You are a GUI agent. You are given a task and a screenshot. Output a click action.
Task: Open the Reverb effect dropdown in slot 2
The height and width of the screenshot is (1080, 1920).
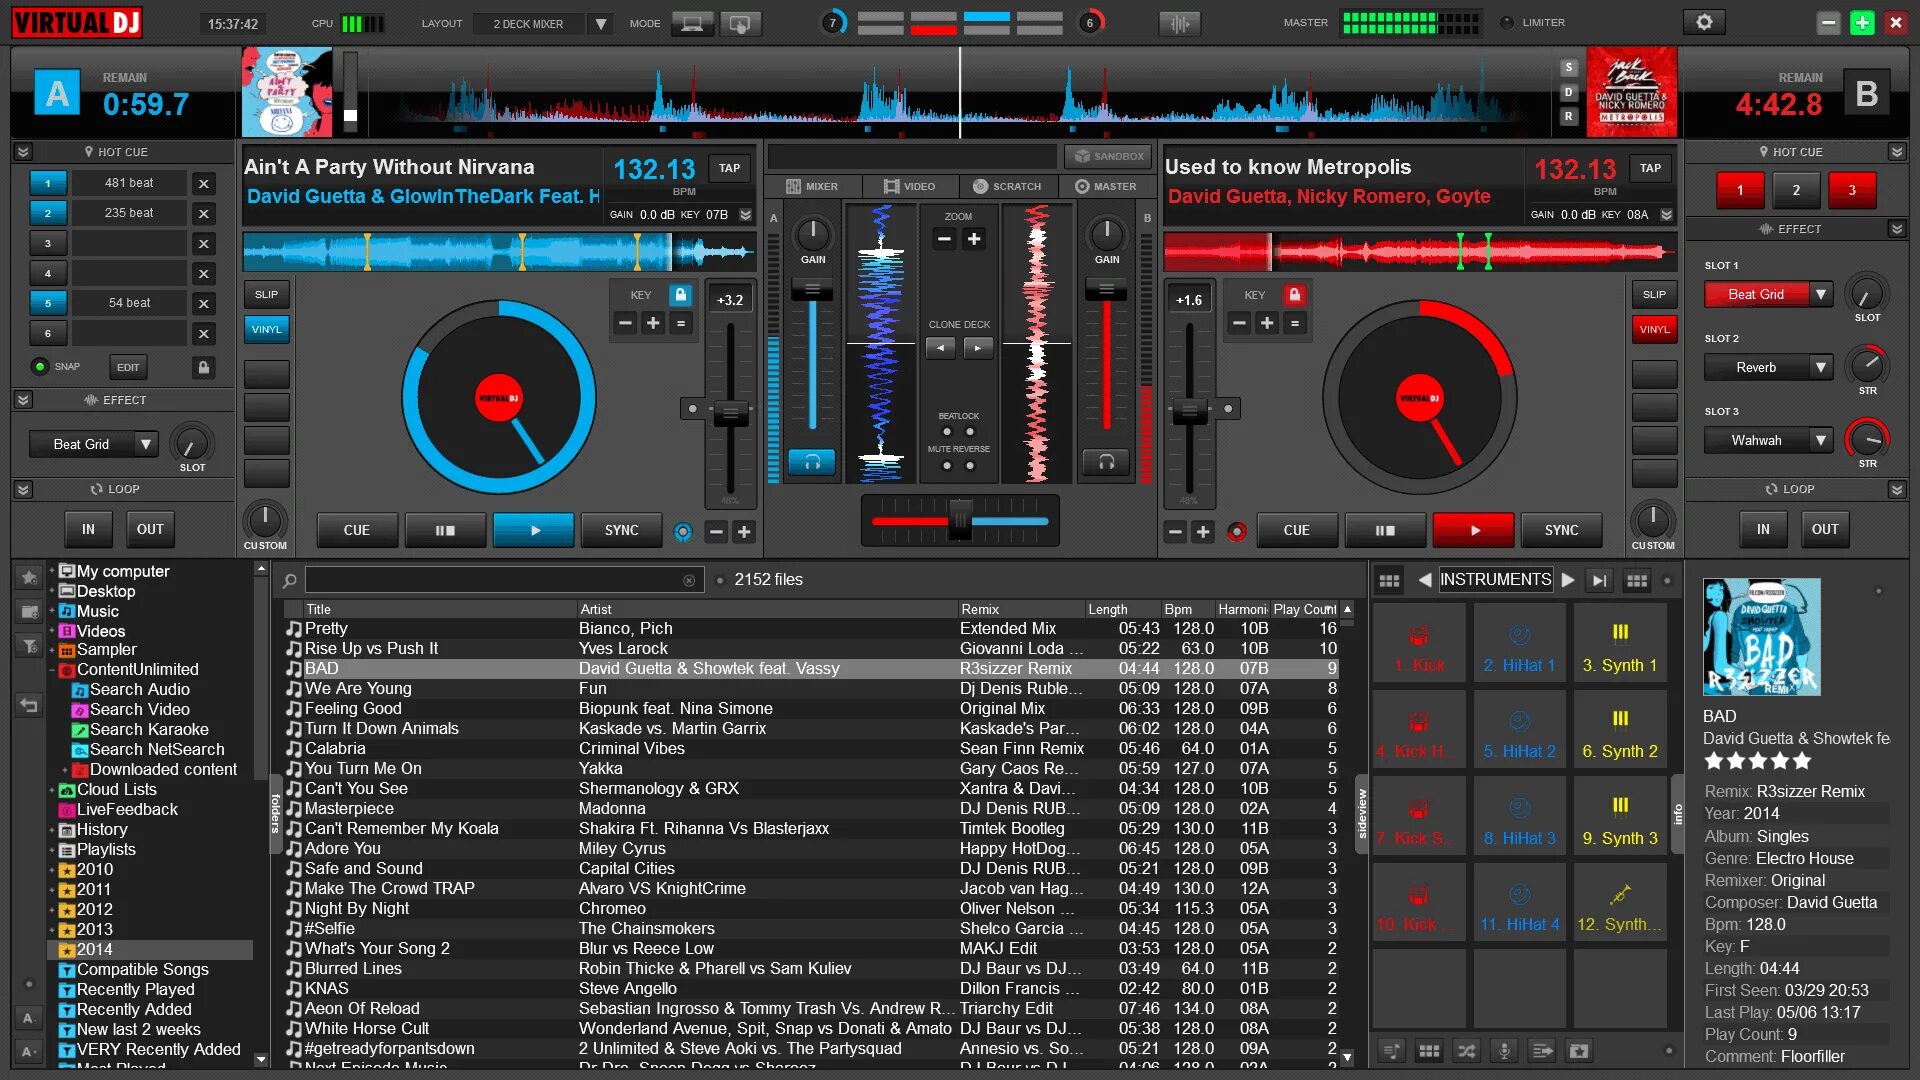pyautogui.click(x=1821, y=367)
